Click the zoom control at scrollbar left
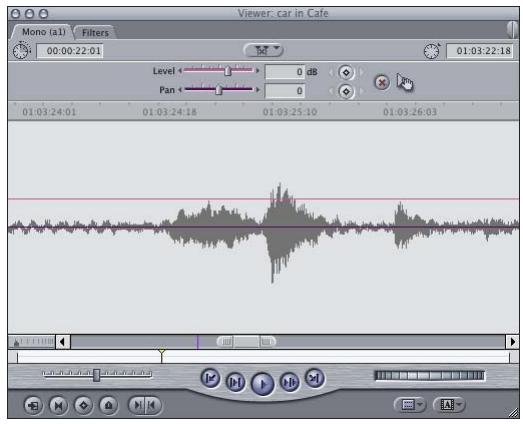The width and height of the screenshot is (523, 424). click(32, 342)
